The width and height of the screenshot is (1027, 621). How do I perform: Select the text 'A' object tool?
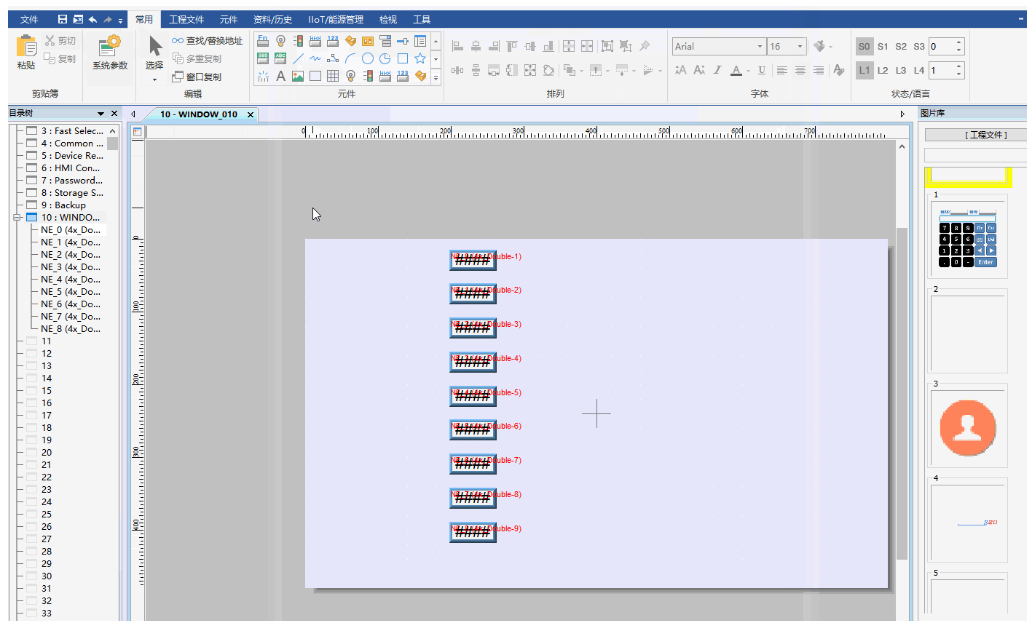tap(281, 76)
